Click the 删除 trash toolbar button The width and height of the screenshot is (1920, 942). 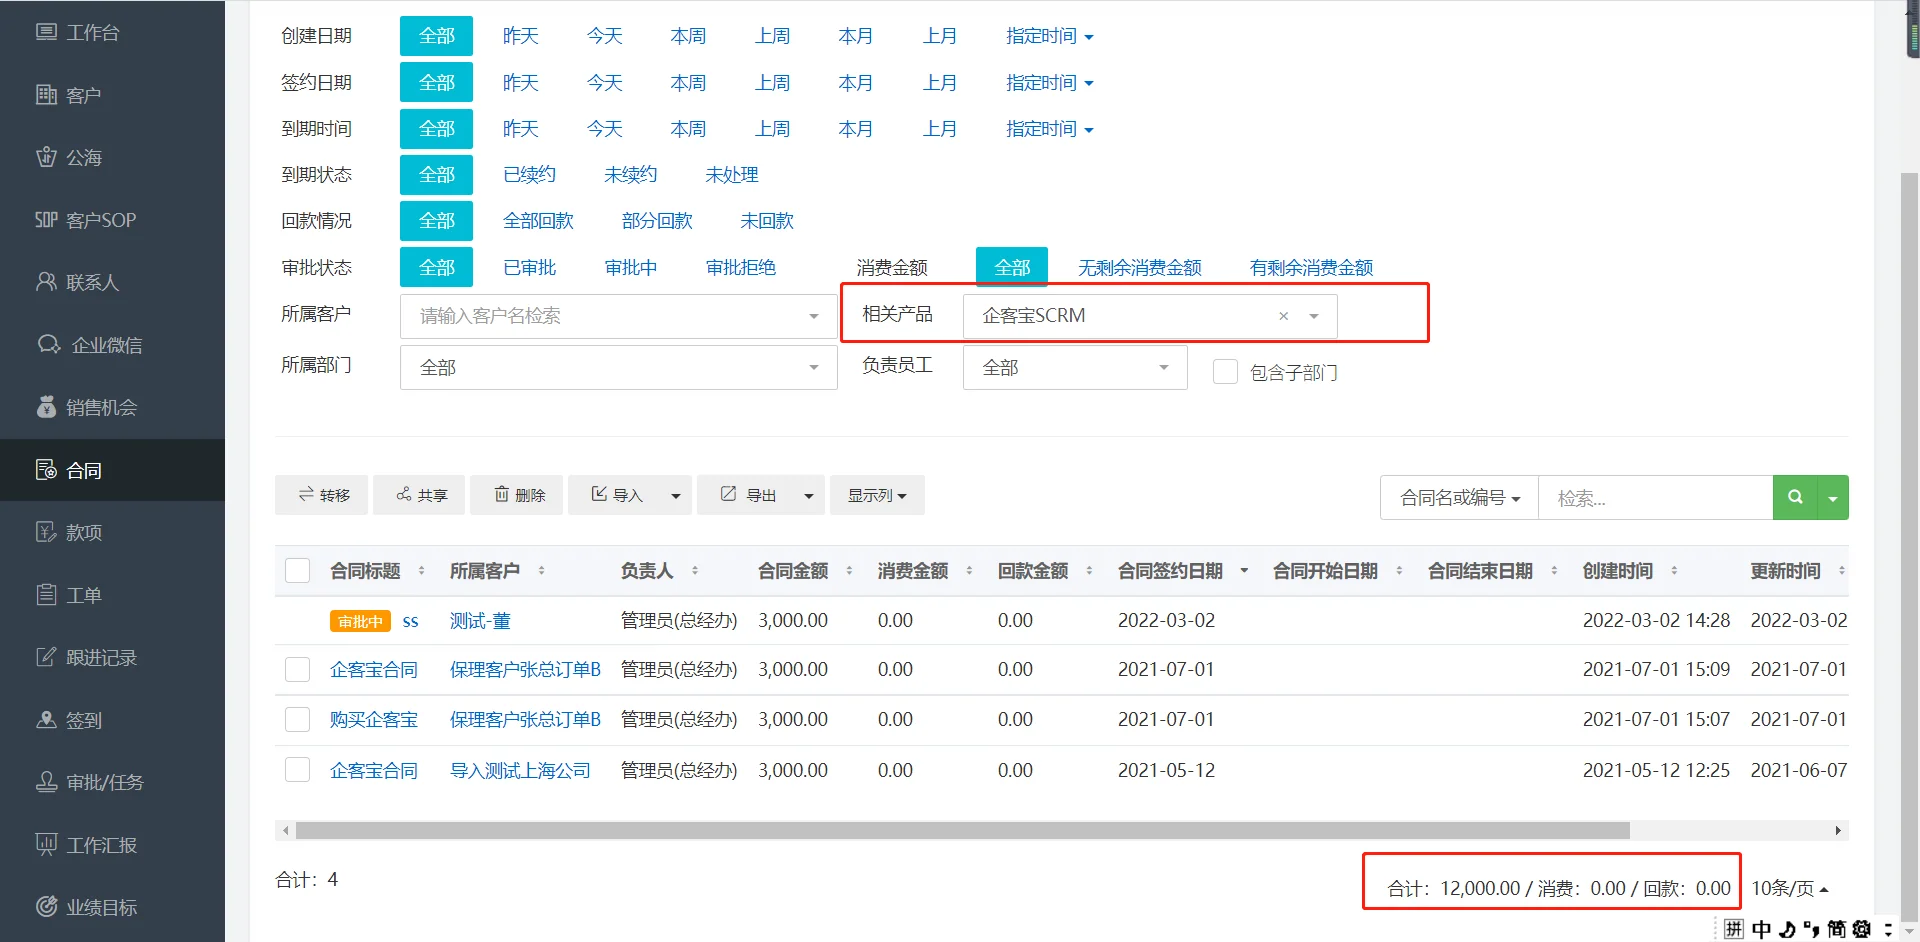(x=517, y=495)
